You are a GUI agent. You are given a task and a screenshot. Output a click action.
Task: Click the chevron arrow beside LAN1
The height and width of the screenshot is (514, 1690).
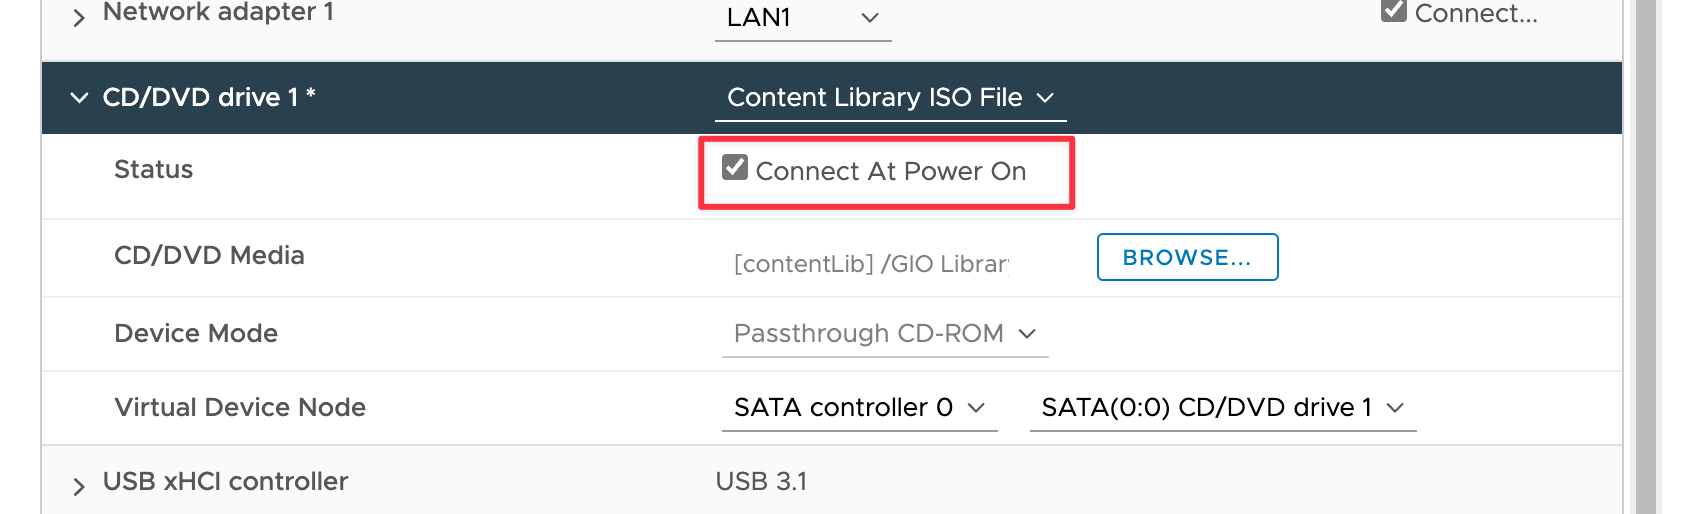click(x=870, y=18)
